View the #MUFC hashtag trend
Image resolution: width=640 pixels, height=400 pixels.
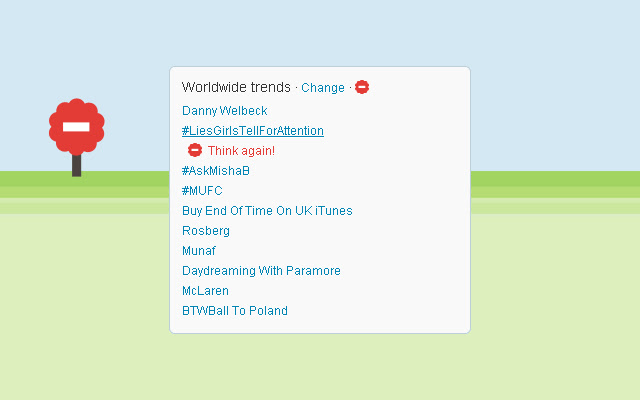point(202,191)
